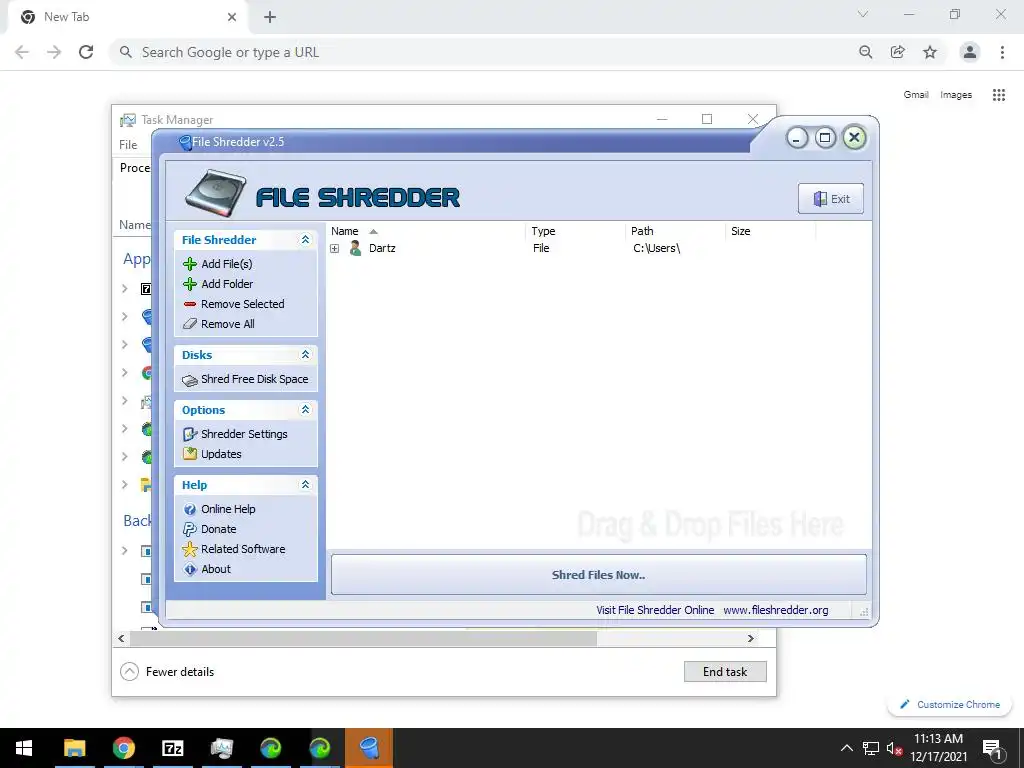Click the Task Manager scrollbar left arrow
The width and height of the screenshot is (1024, 768).
[x=121, y=638]
